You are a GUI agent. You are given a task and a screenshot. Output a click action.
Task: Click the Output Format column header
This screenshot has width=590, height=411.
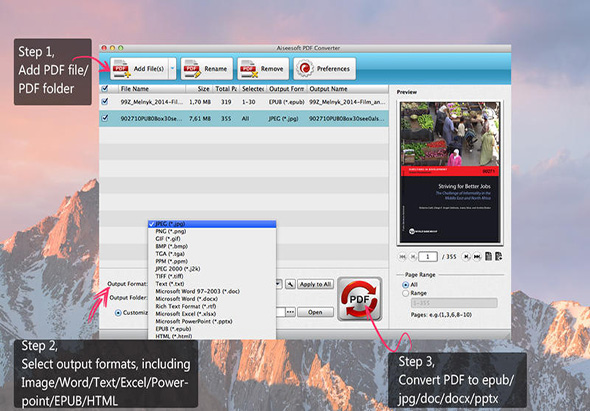[286, 89]
